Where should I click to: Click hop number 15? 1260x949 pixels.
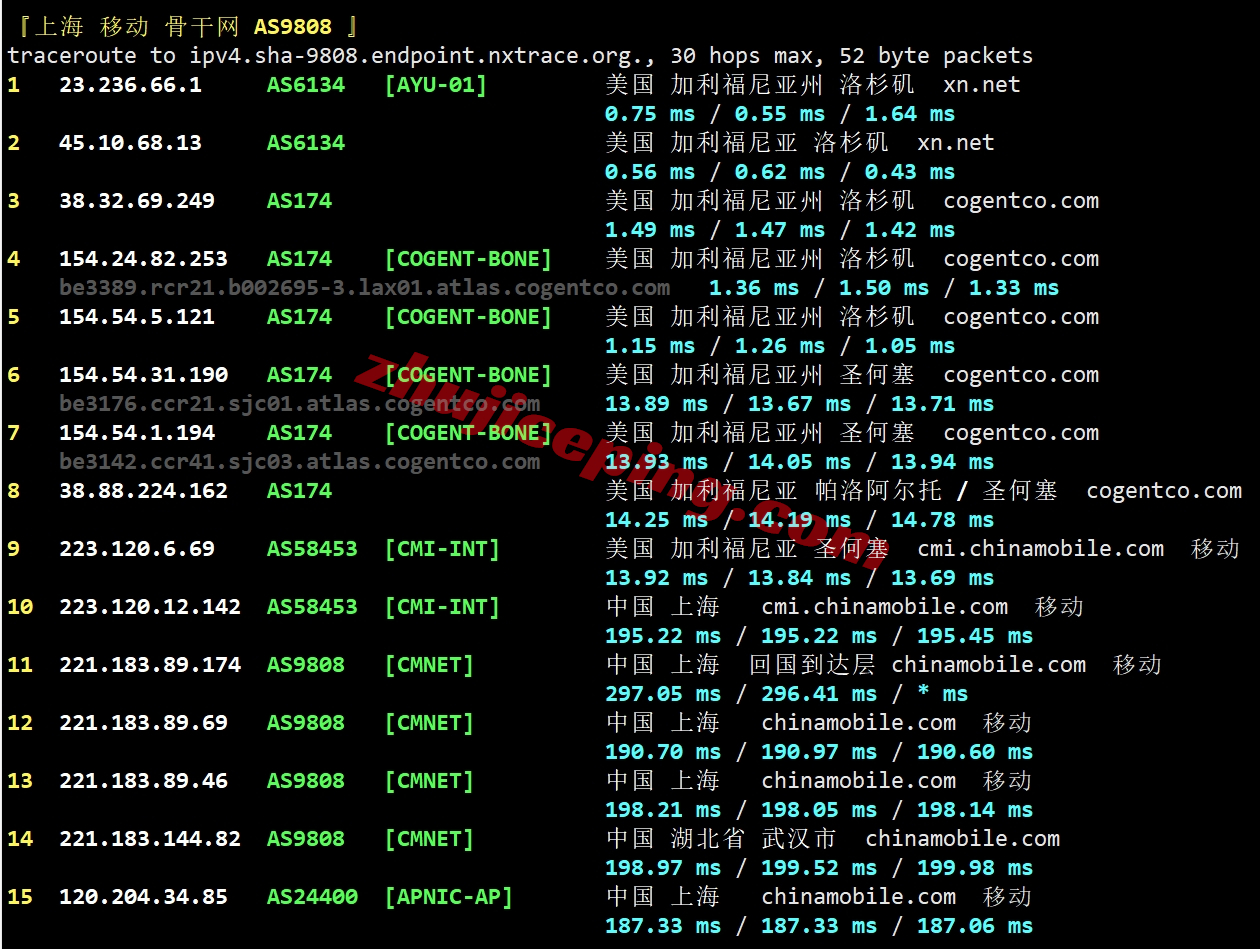pos(20,896)
